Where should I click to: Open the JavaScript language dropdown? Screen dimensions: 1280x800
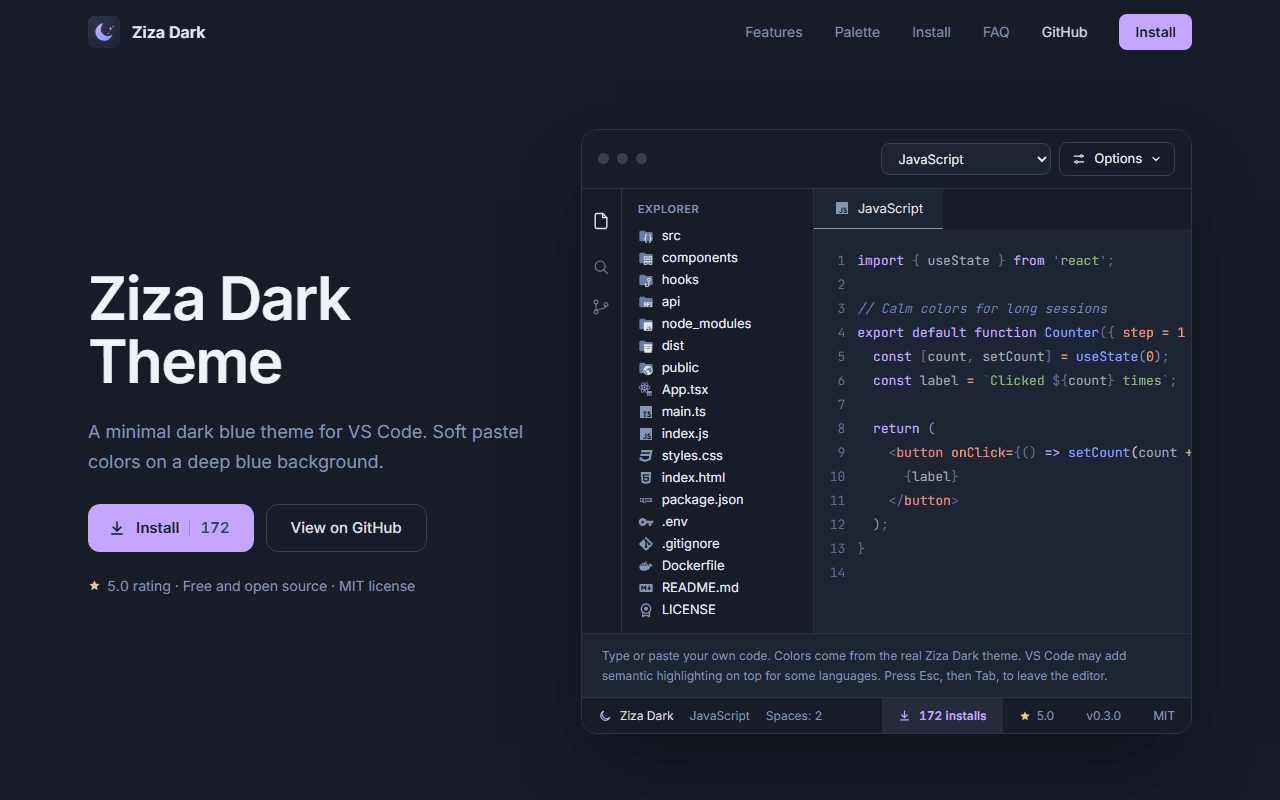966,159
